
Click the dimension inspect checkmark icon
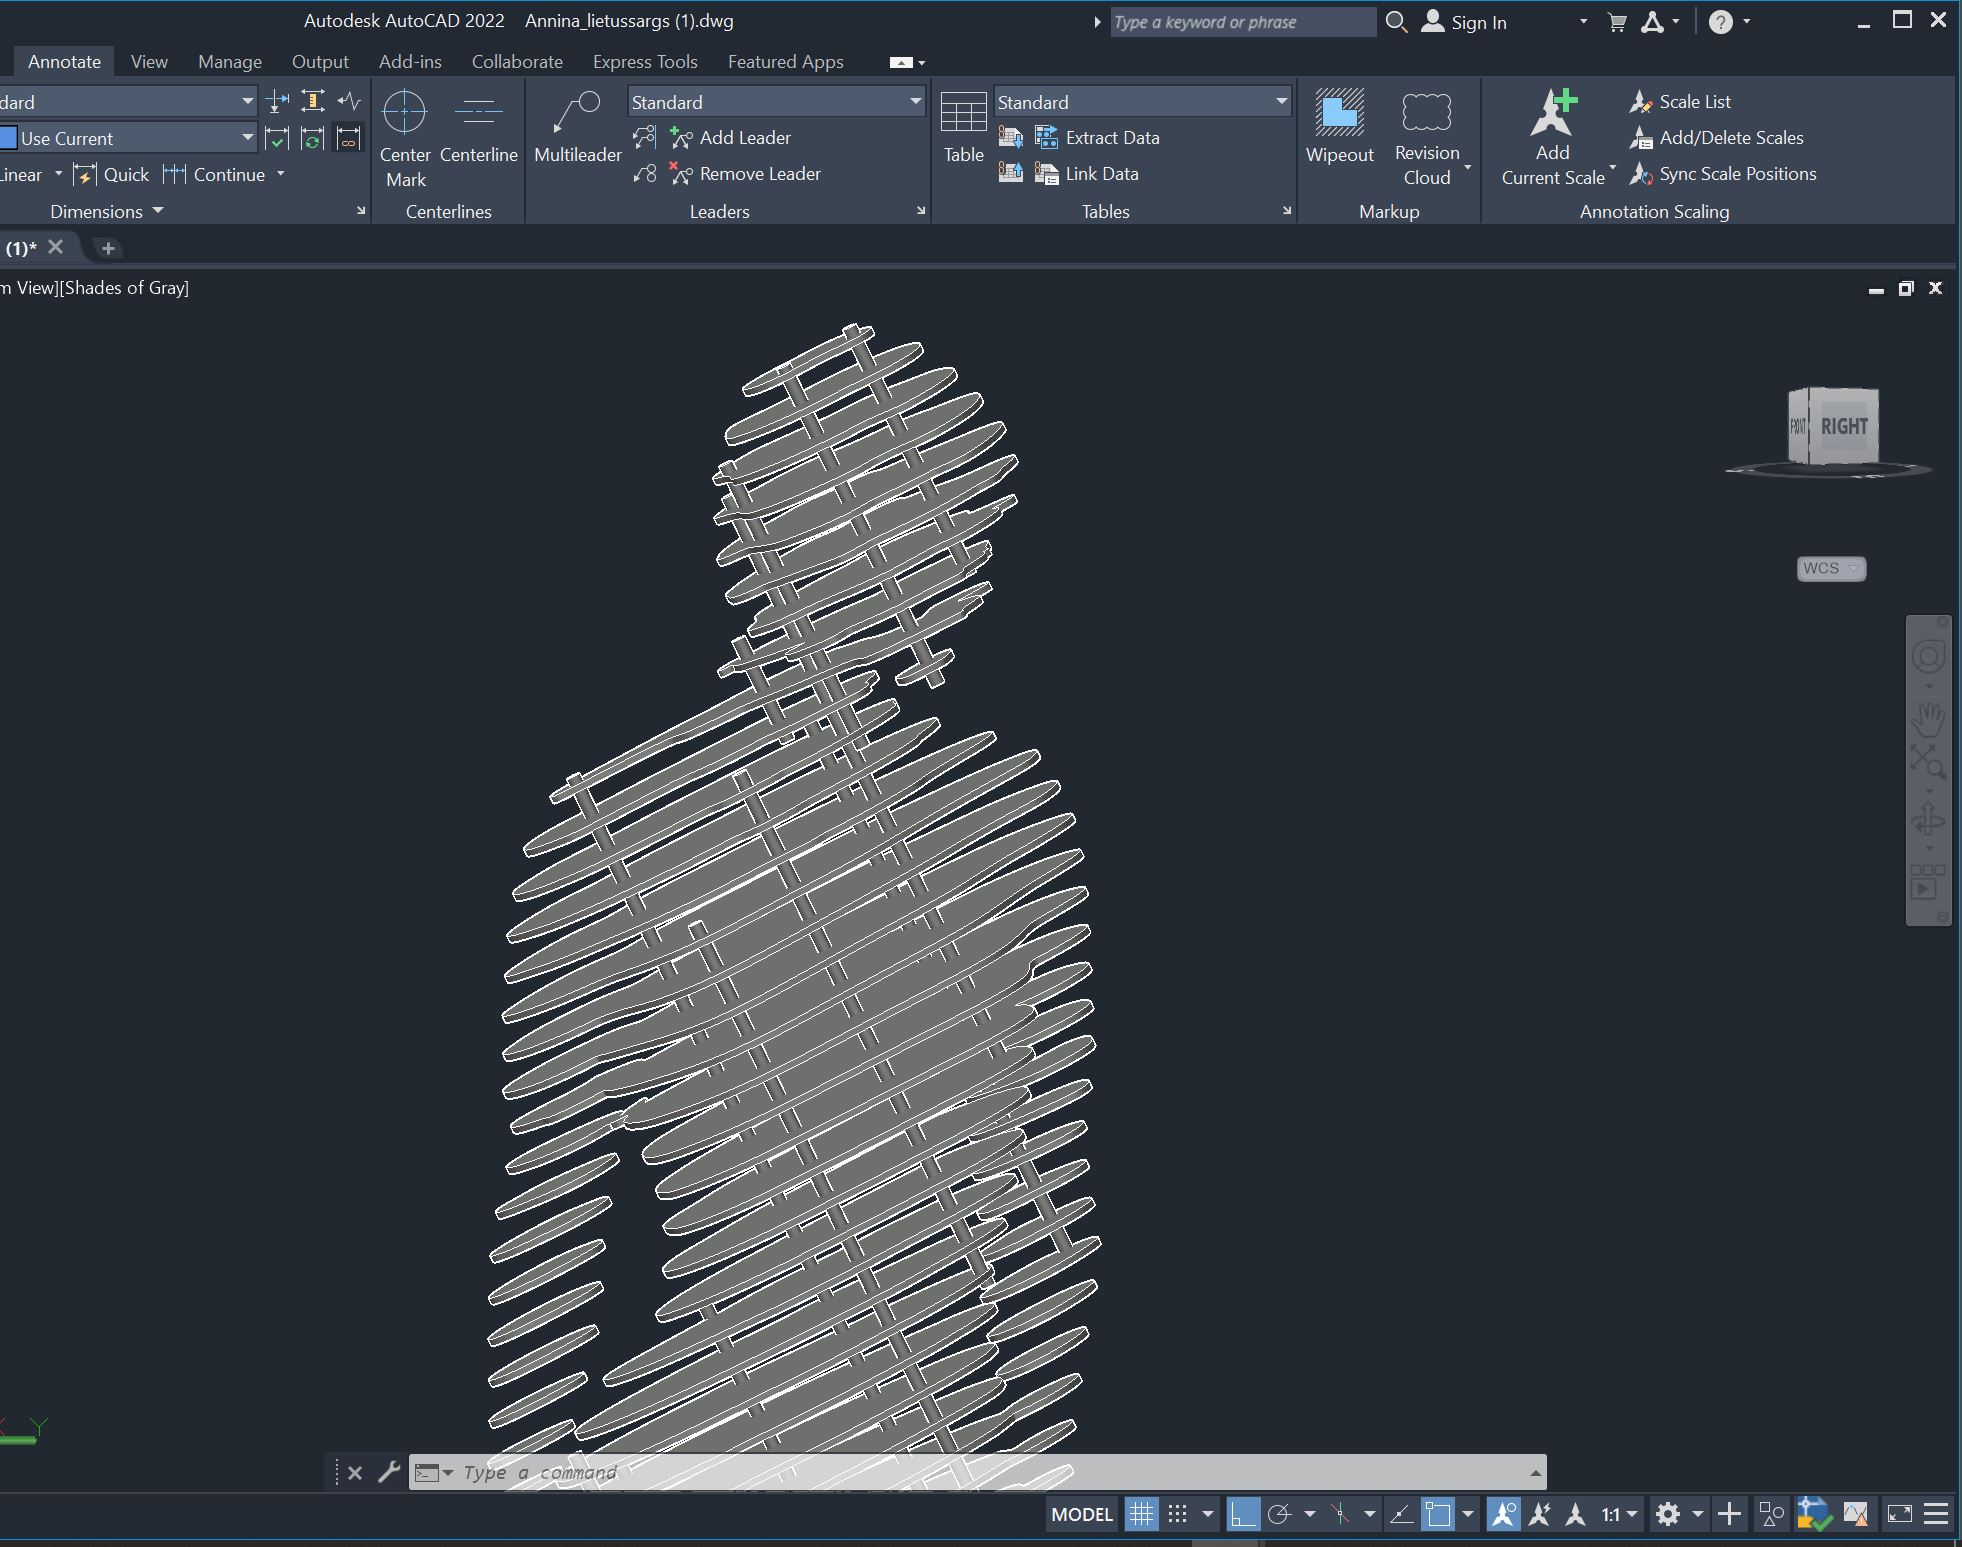277,138
